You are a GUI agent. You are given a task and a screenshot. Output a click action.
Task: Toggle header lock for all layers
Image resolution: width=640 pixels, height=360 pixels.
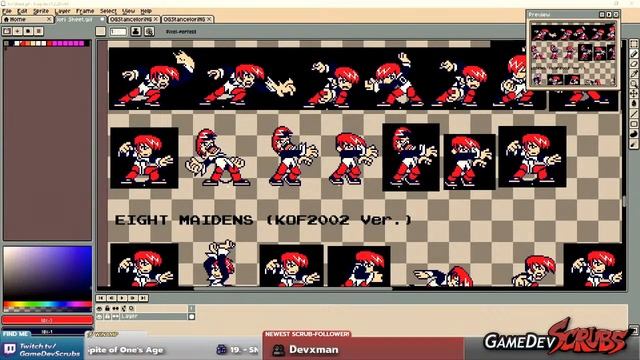107,309
